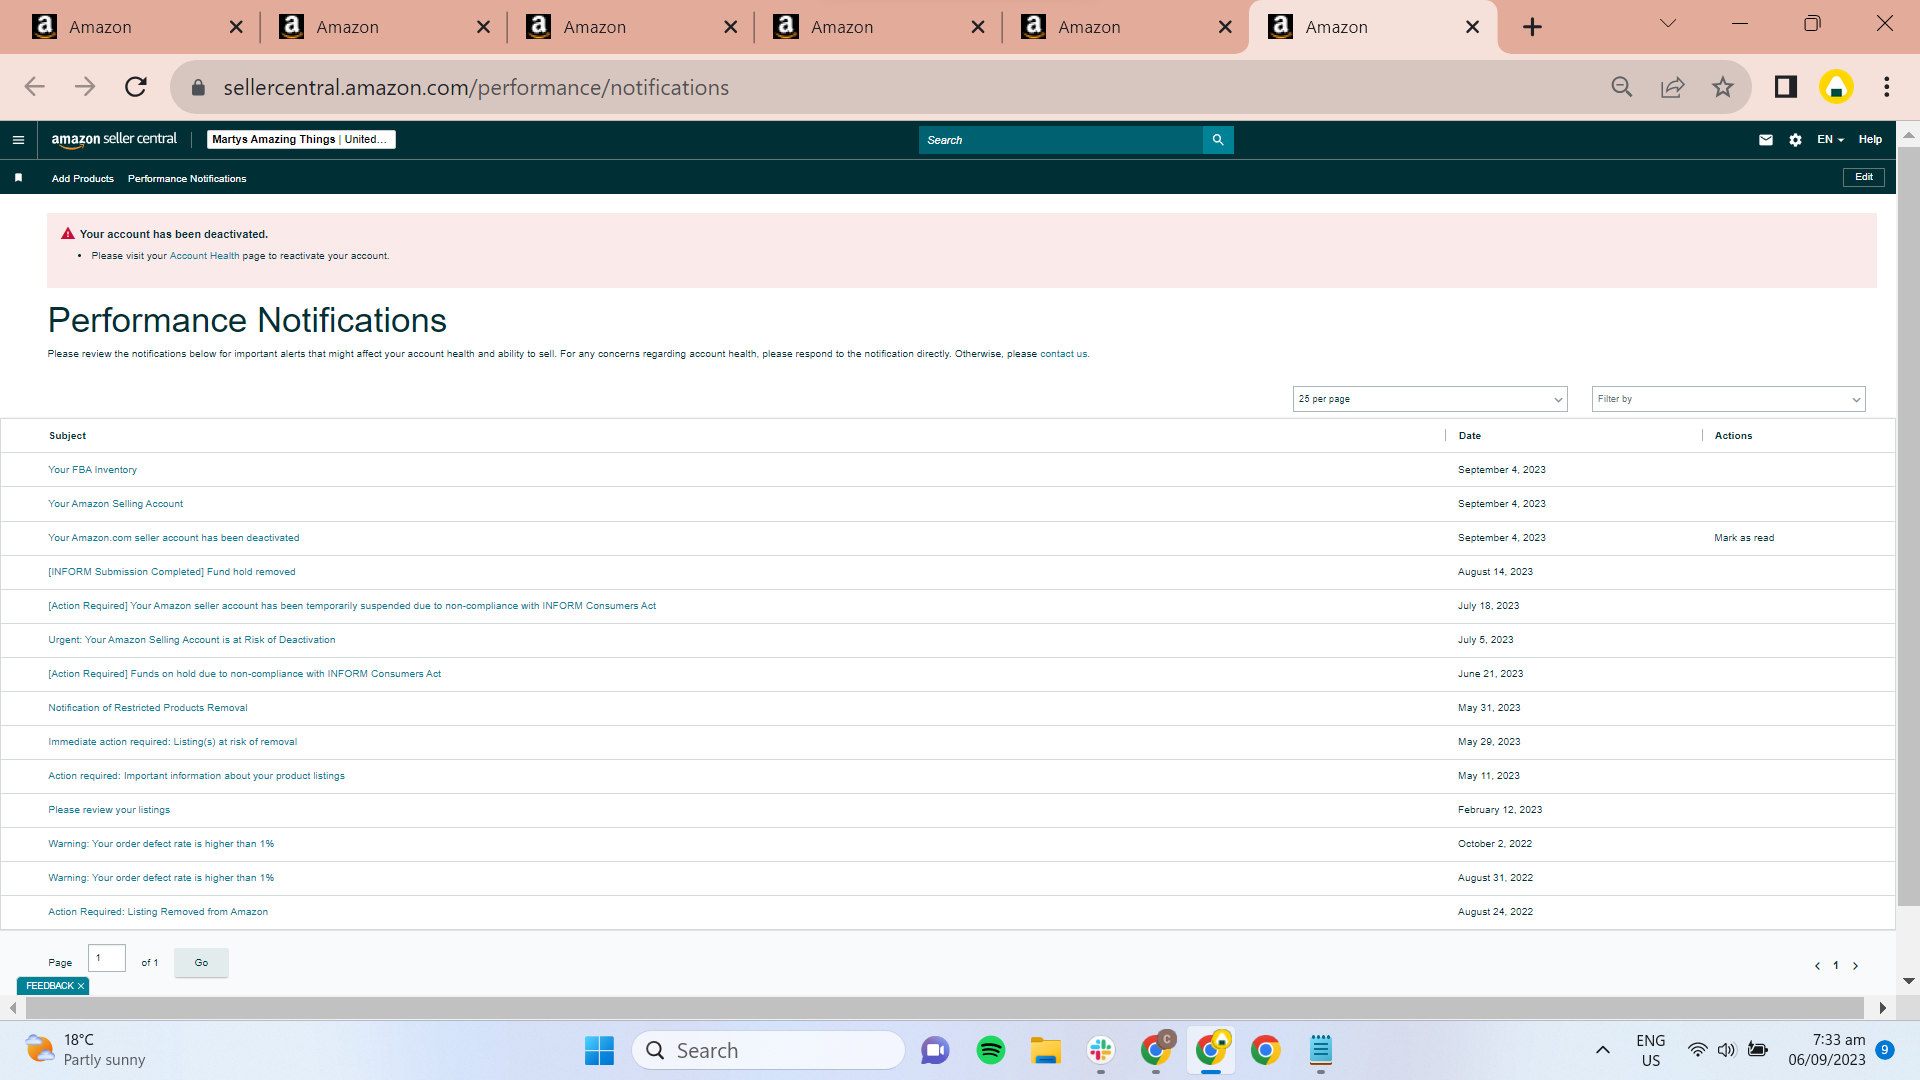Open the Martys Amazing Things account switcher
Image resolution: width=1920 pixels, height=1080 pixels.
click(x=301, y=140)
